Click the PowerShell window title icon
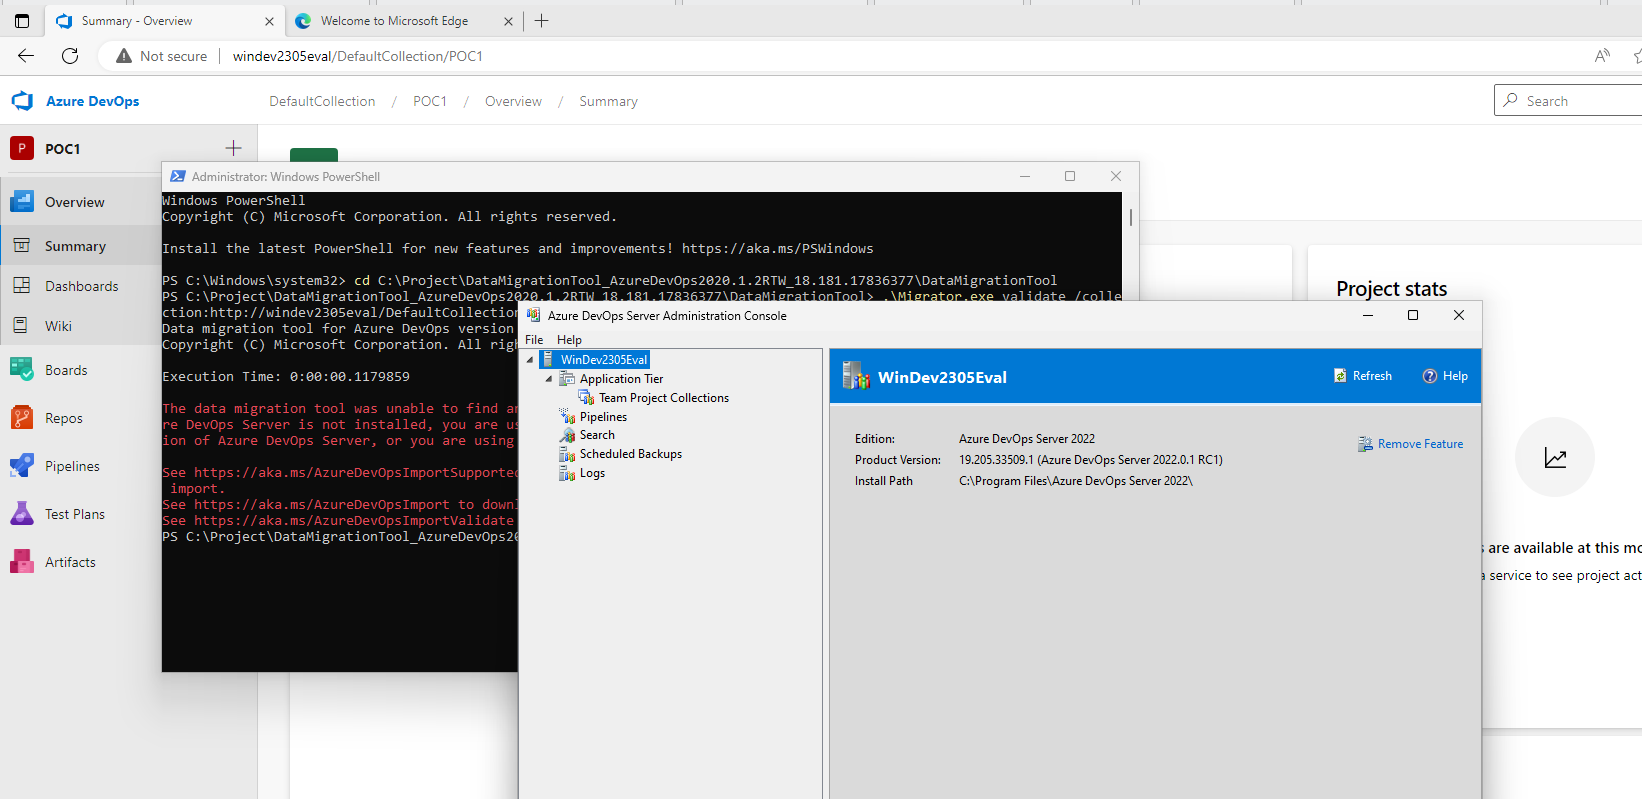 coord(178,176)
